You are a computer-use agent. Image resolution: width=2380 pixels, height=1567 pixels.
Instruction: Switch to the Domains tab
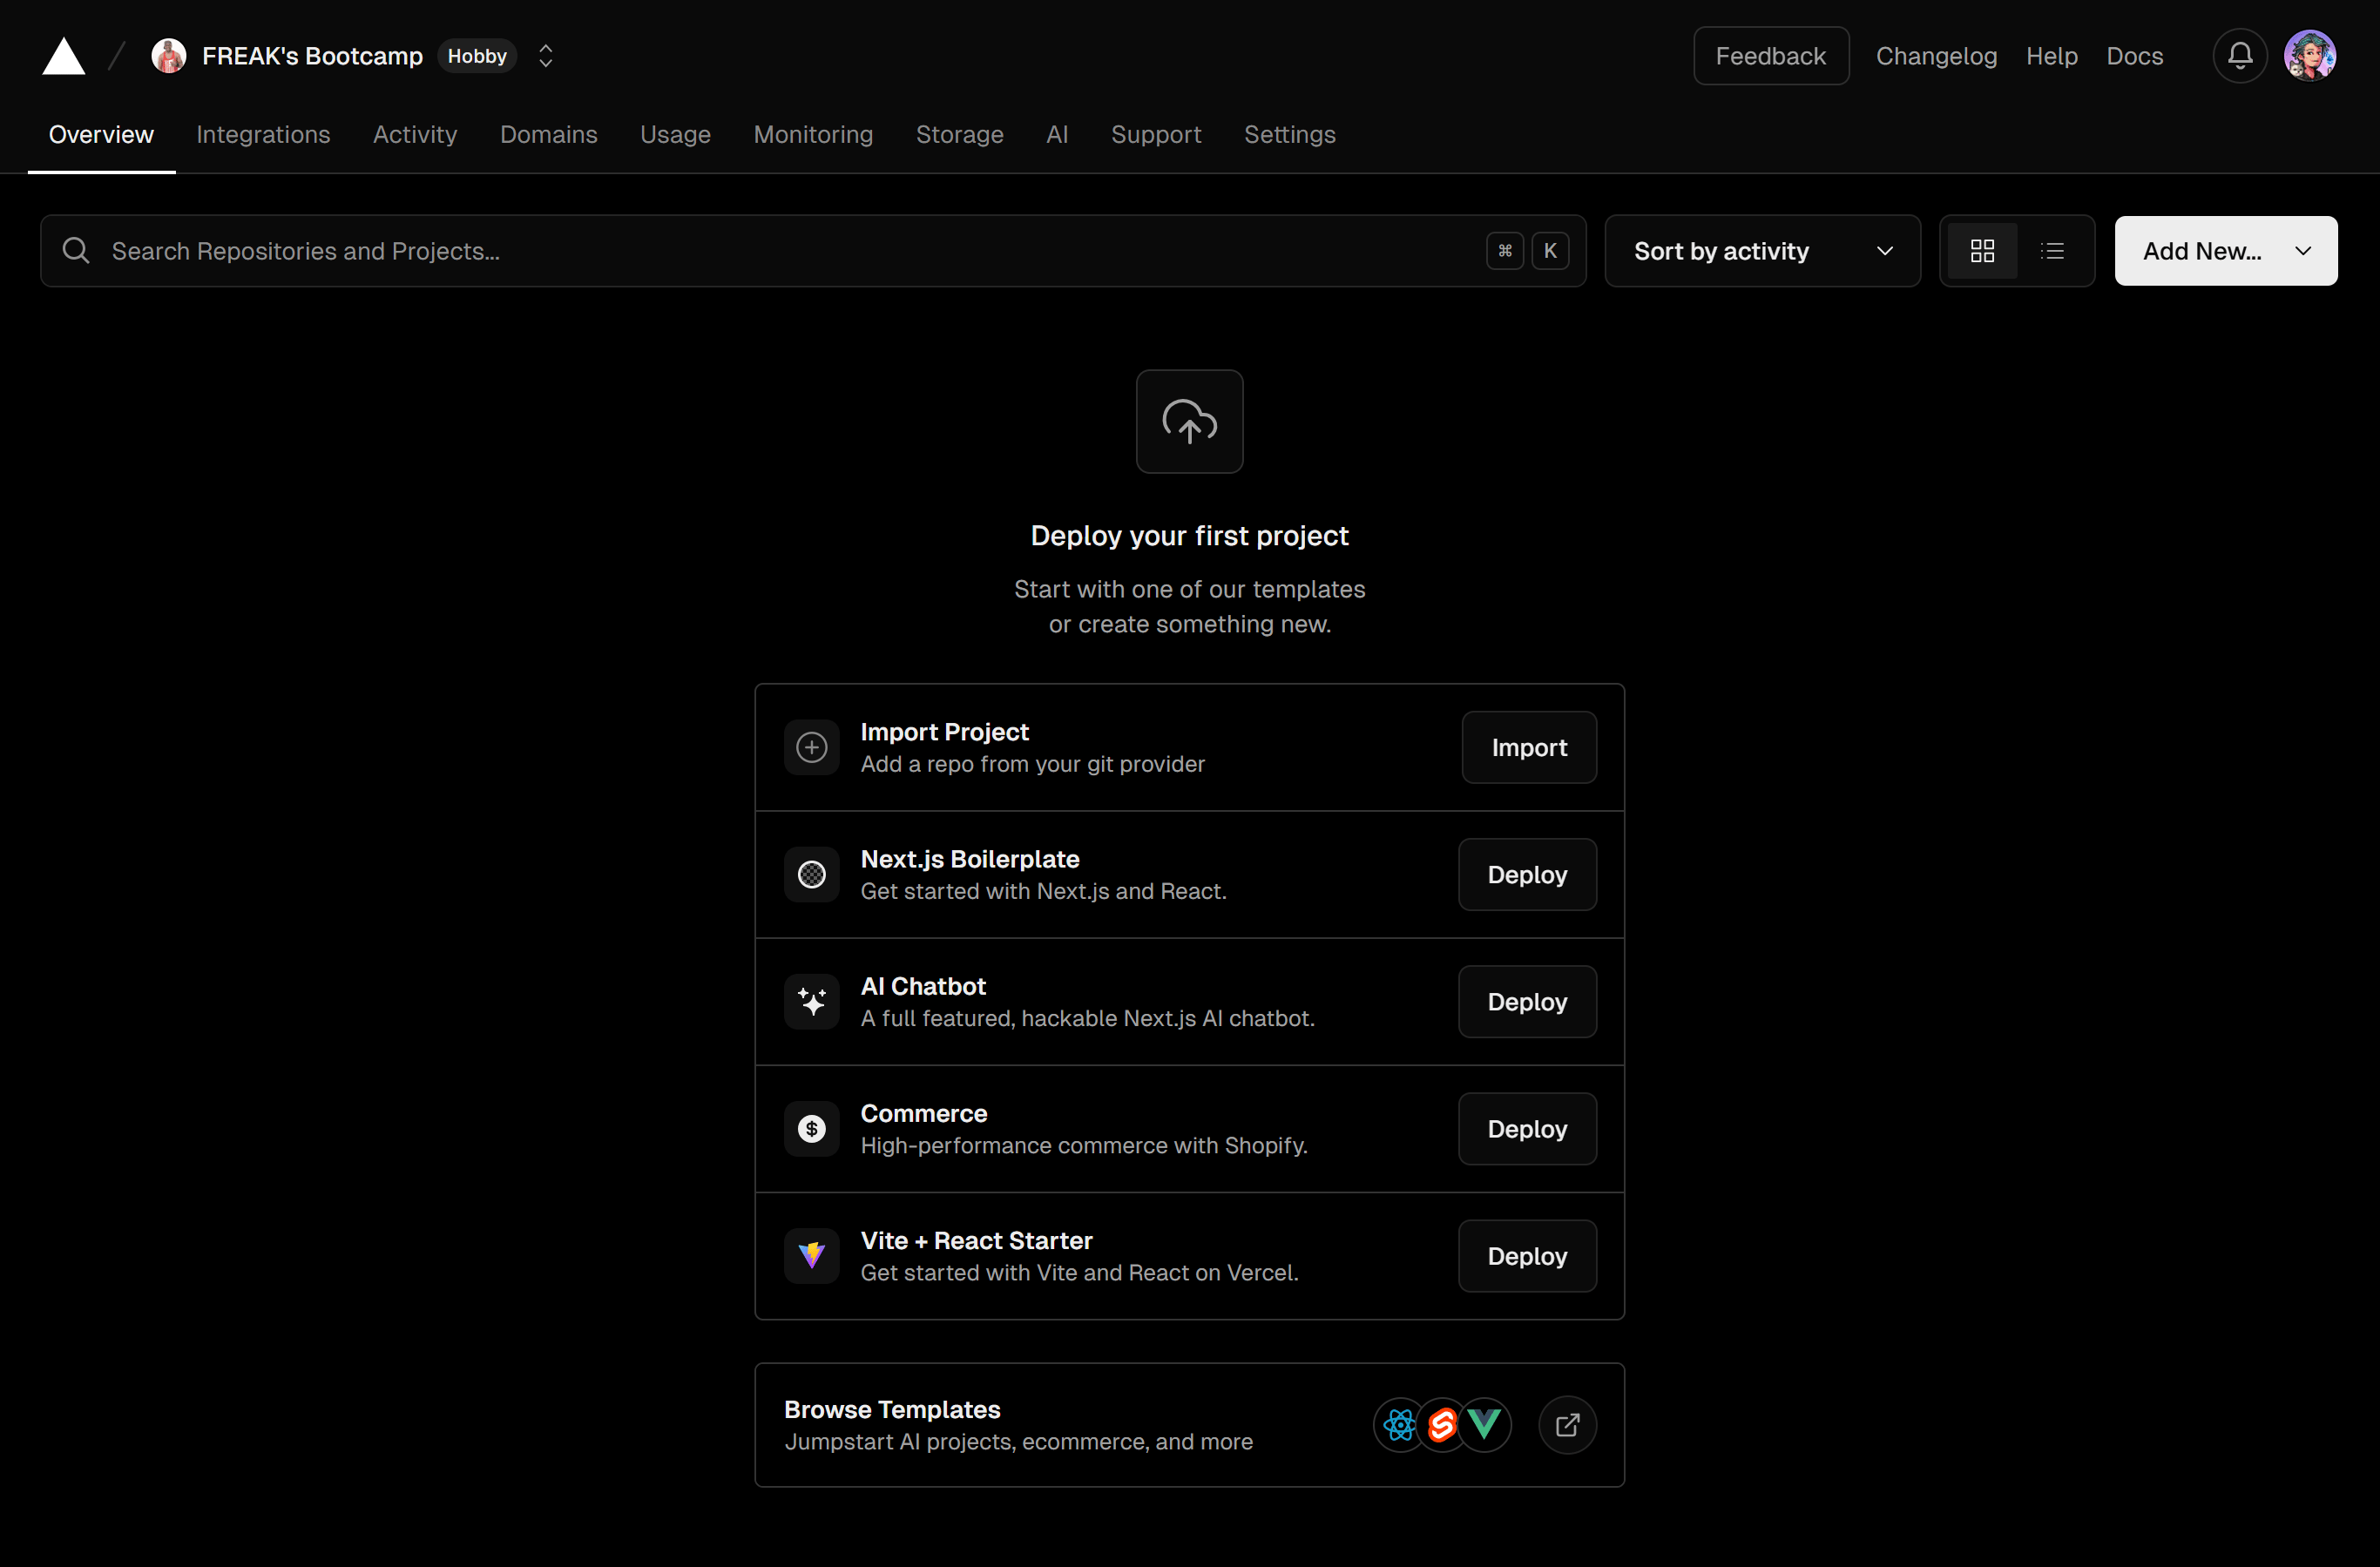(x=548, y=134)
